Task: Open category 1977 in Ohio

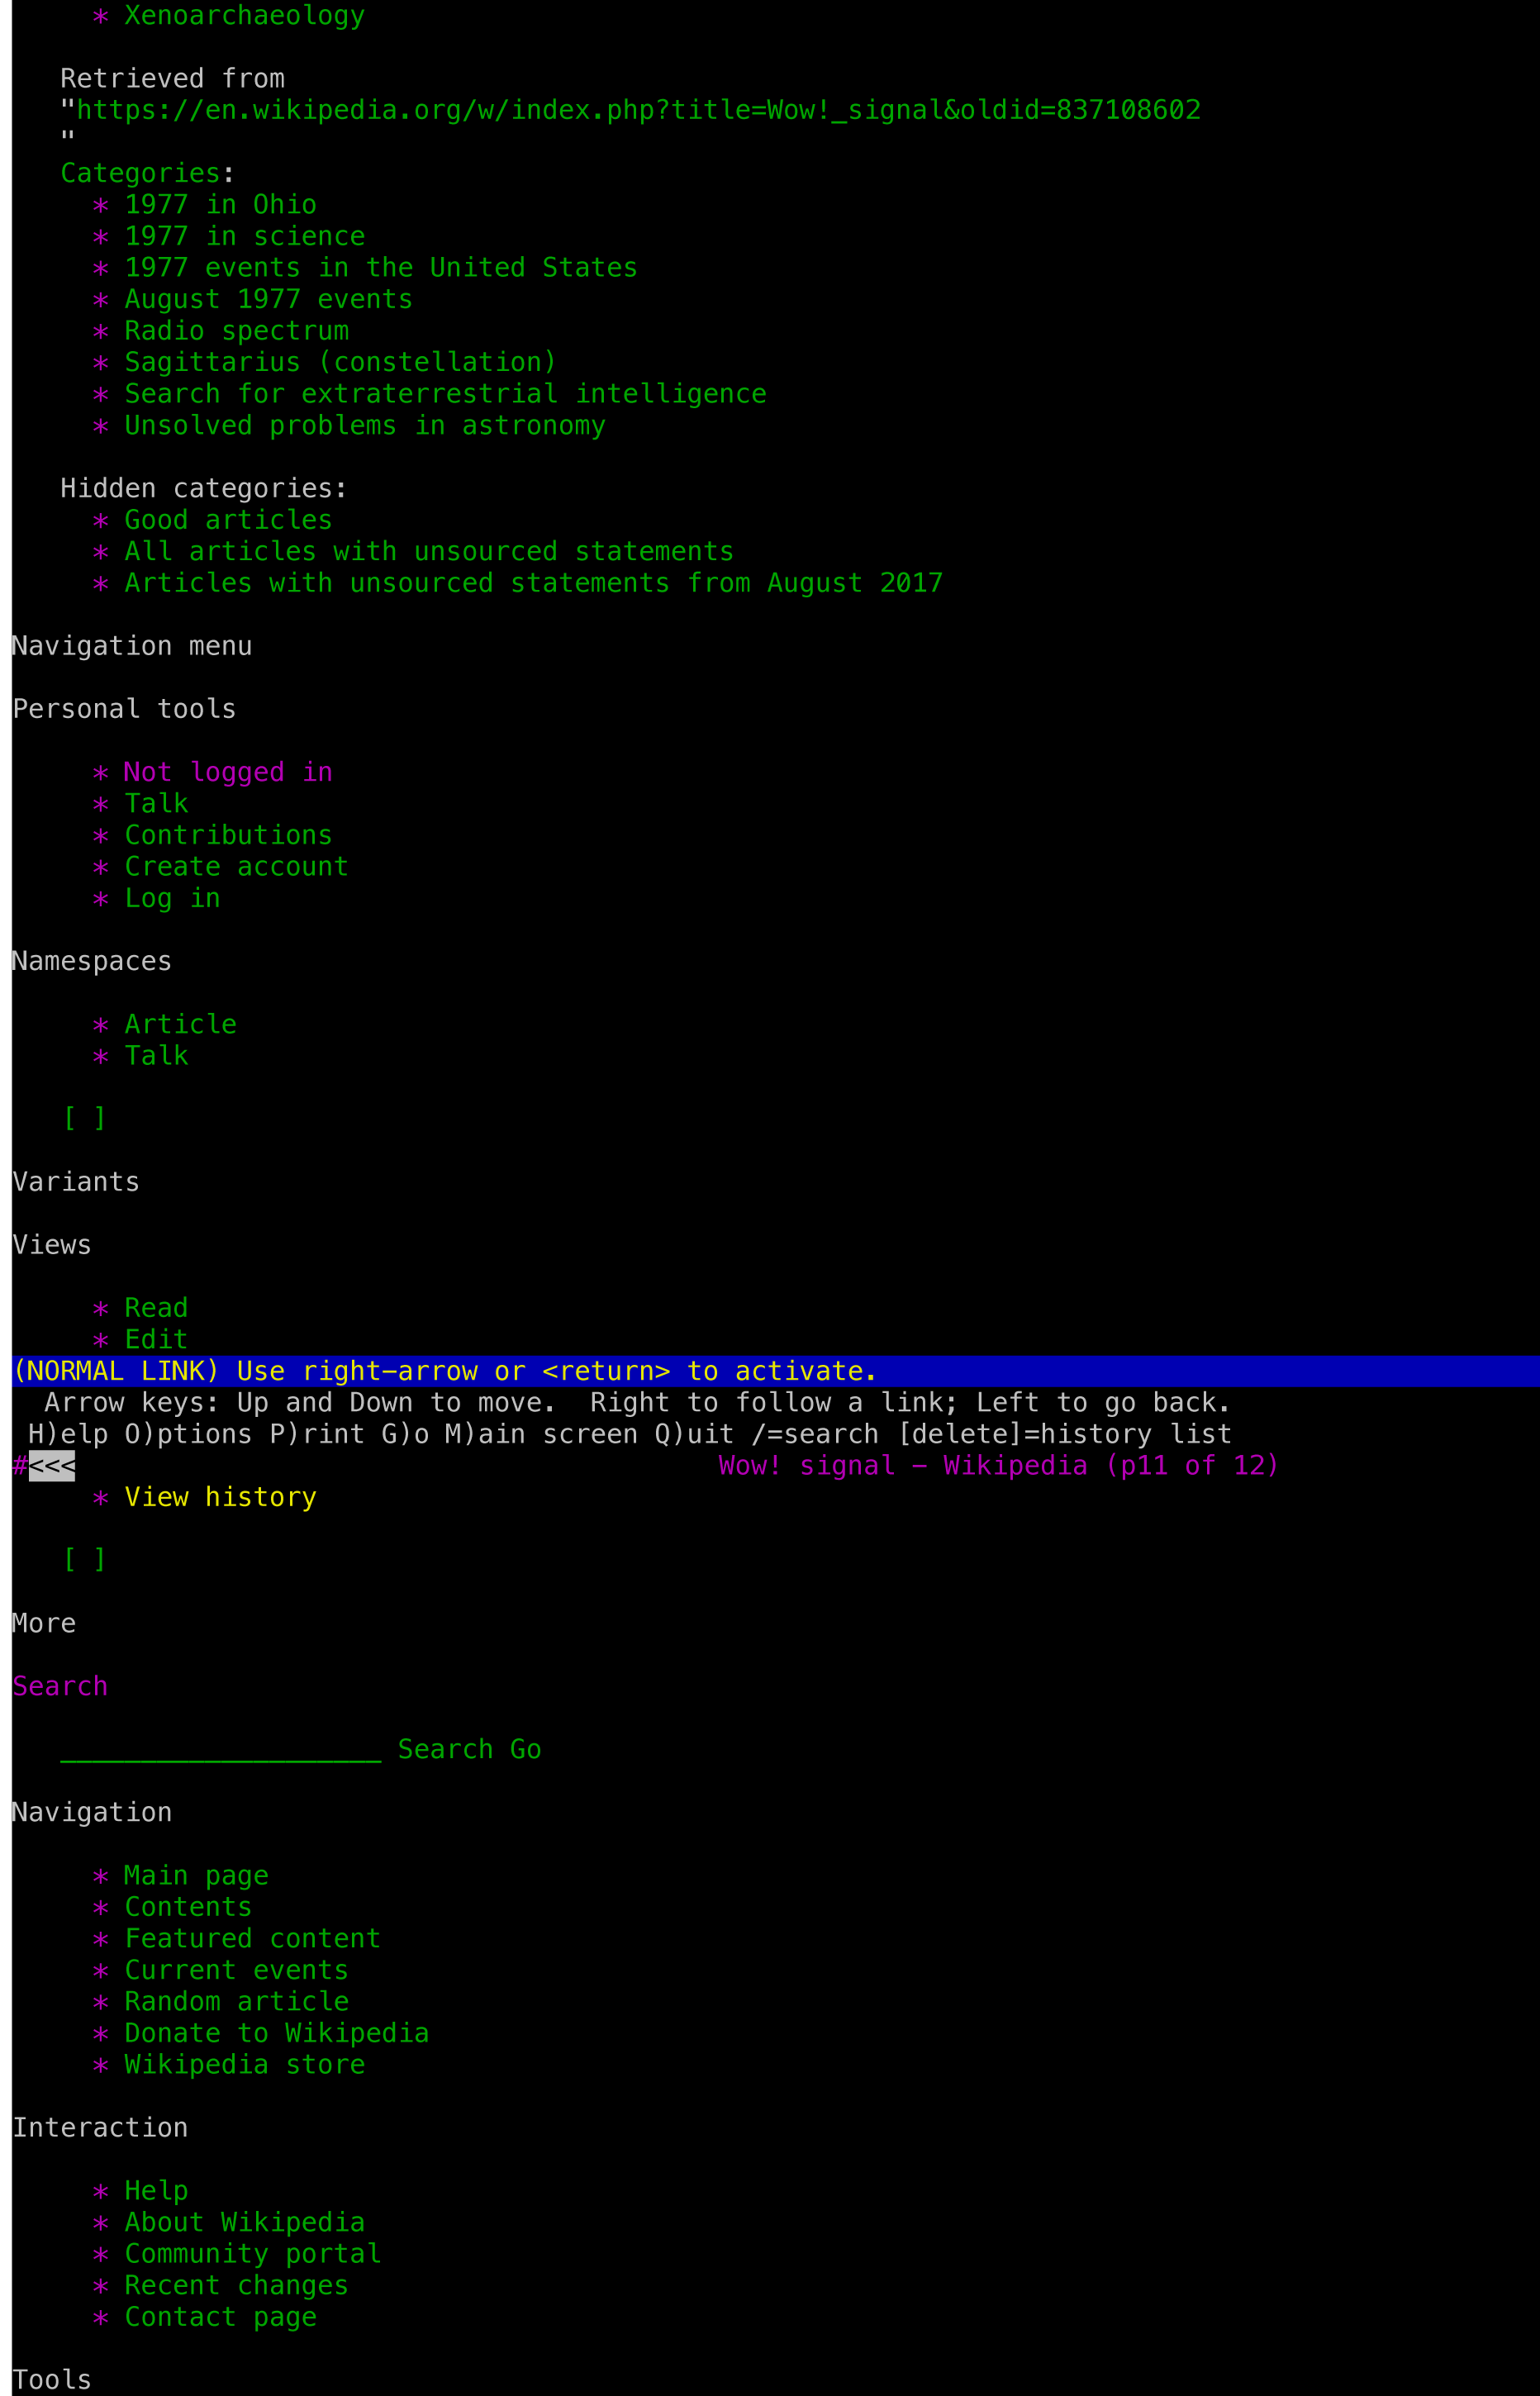Action: 220,204
